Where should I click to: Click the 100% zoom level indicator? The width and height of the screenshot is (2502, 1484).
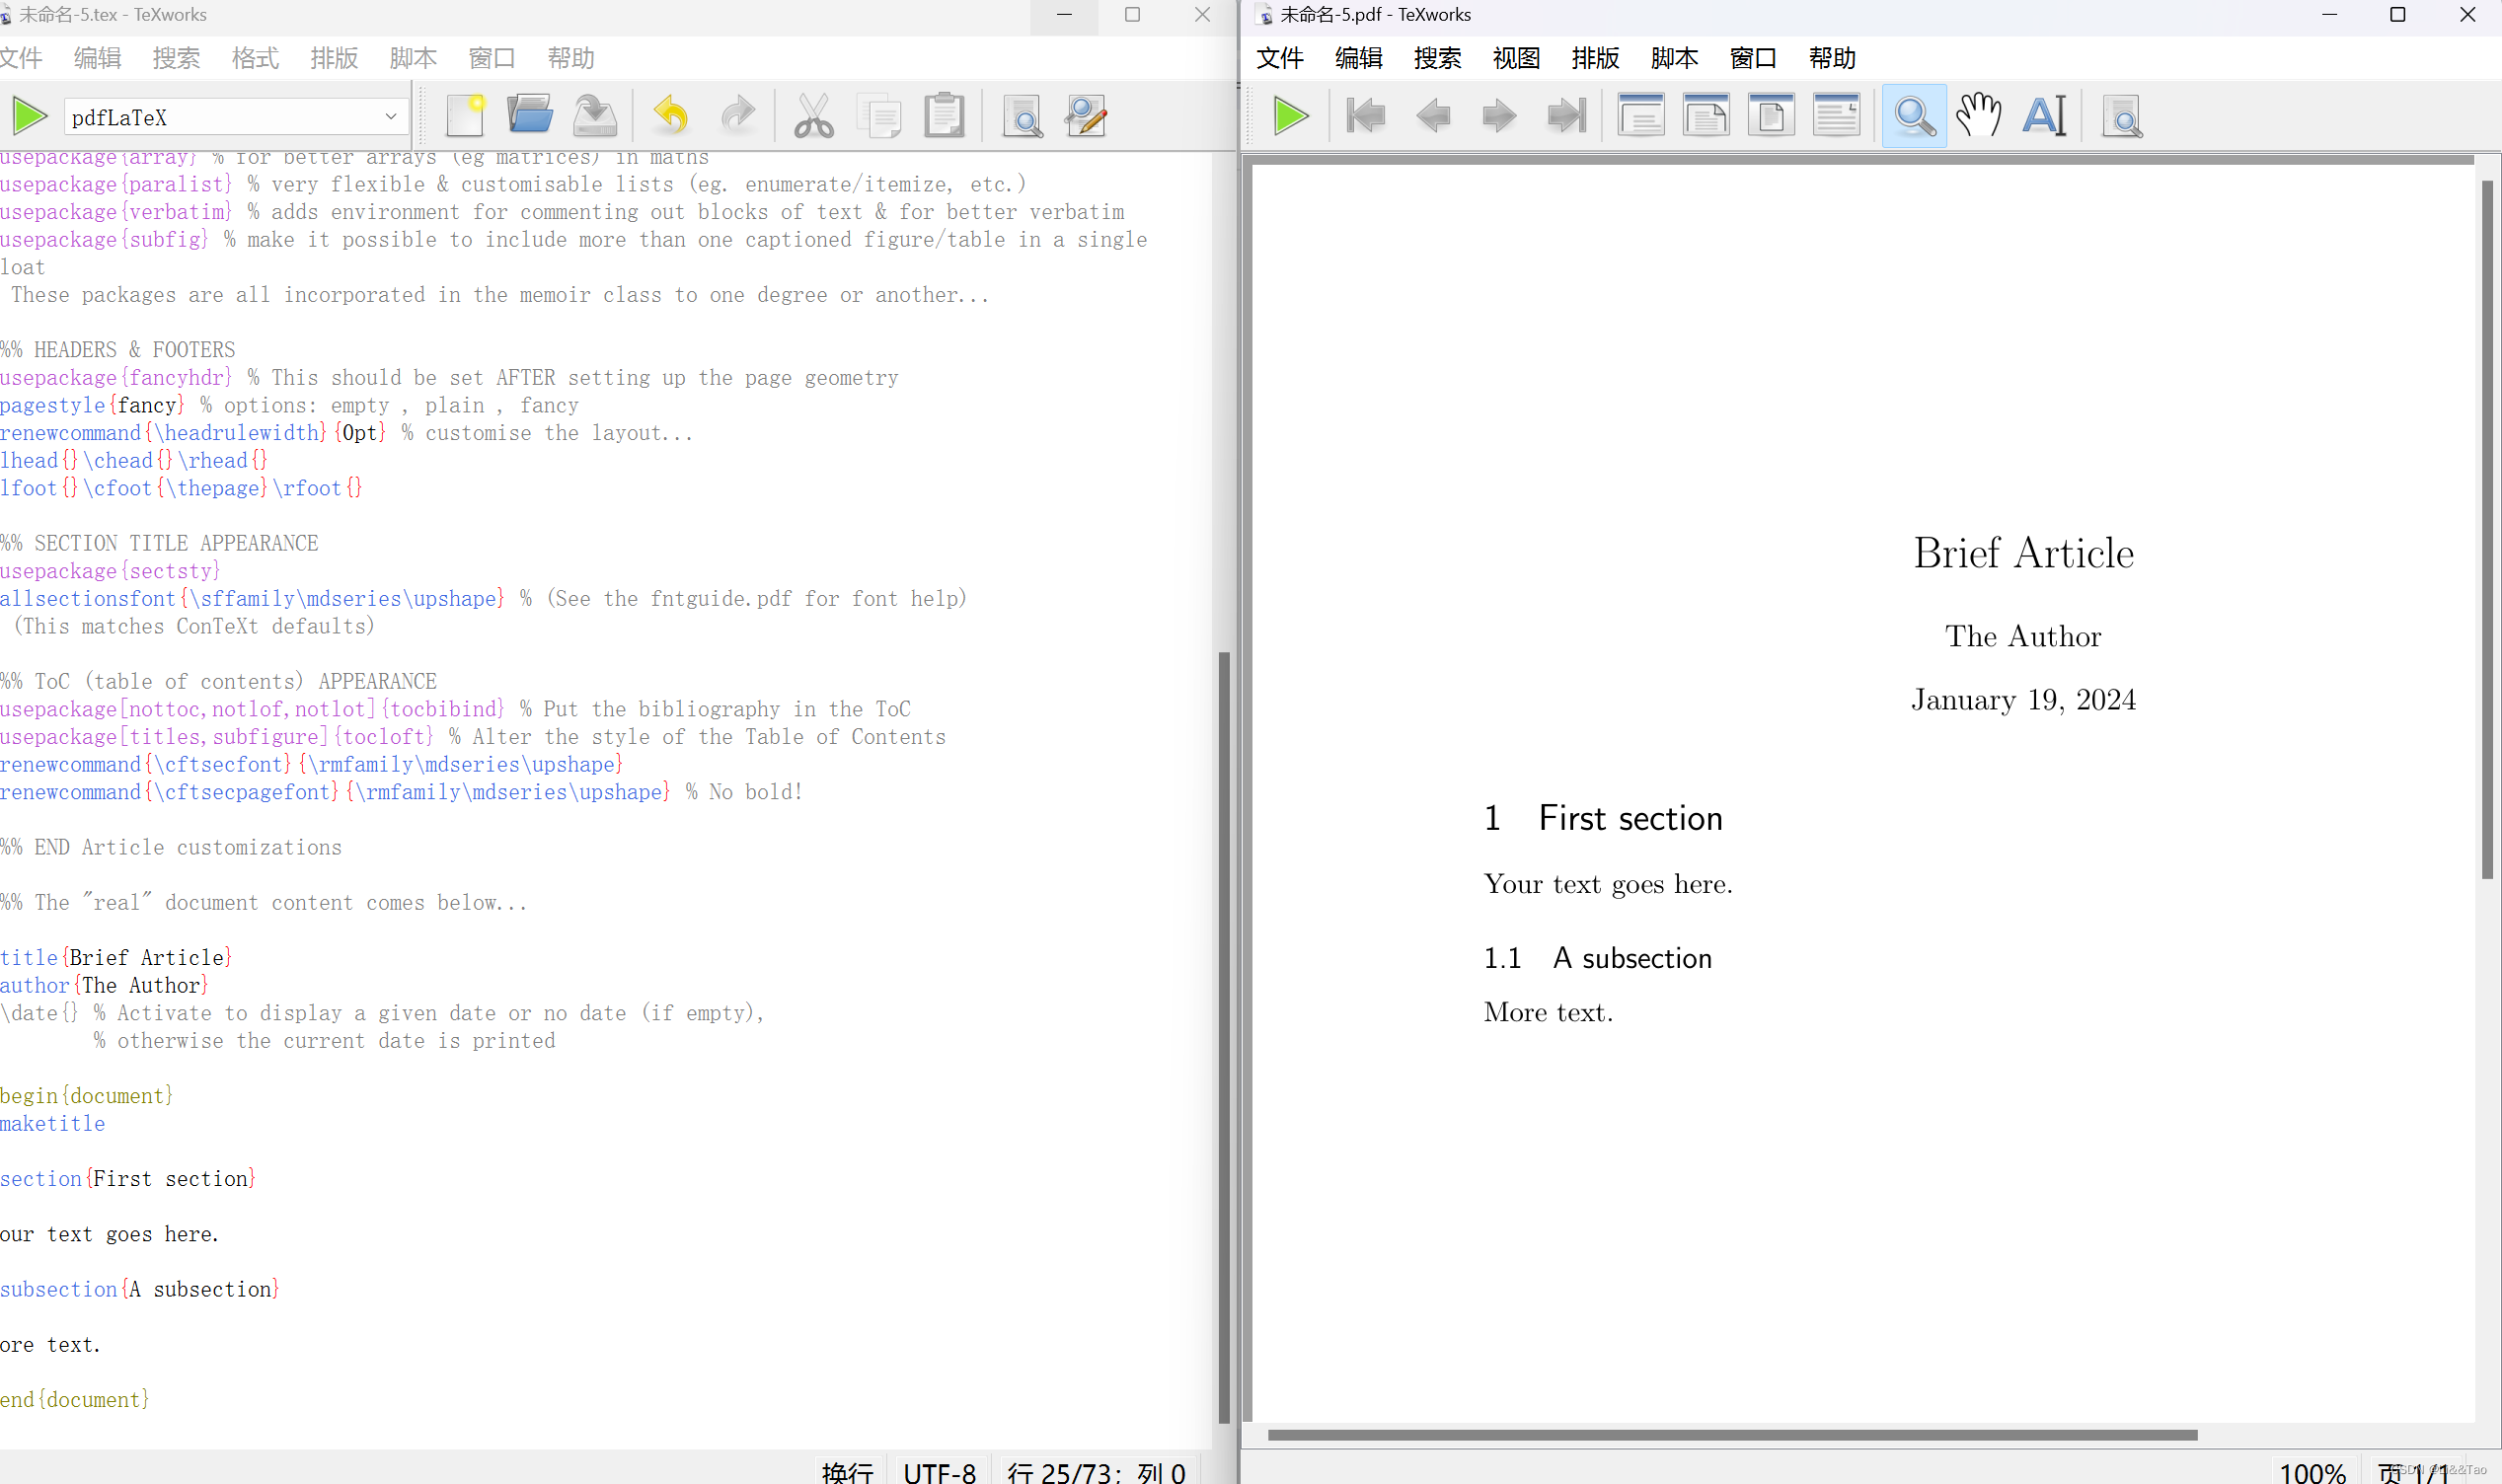[x=2312, y=1472]
